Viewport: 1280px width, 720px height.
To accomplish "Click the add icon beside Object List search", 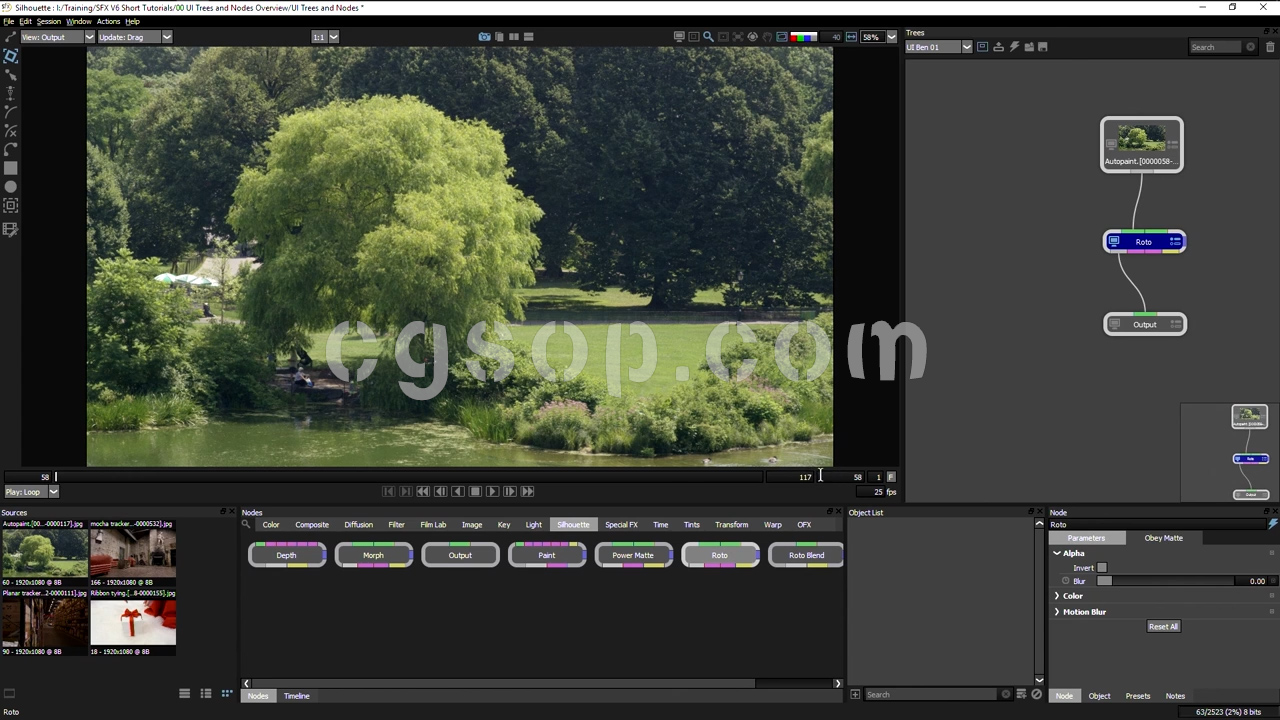I will point(855,694).
